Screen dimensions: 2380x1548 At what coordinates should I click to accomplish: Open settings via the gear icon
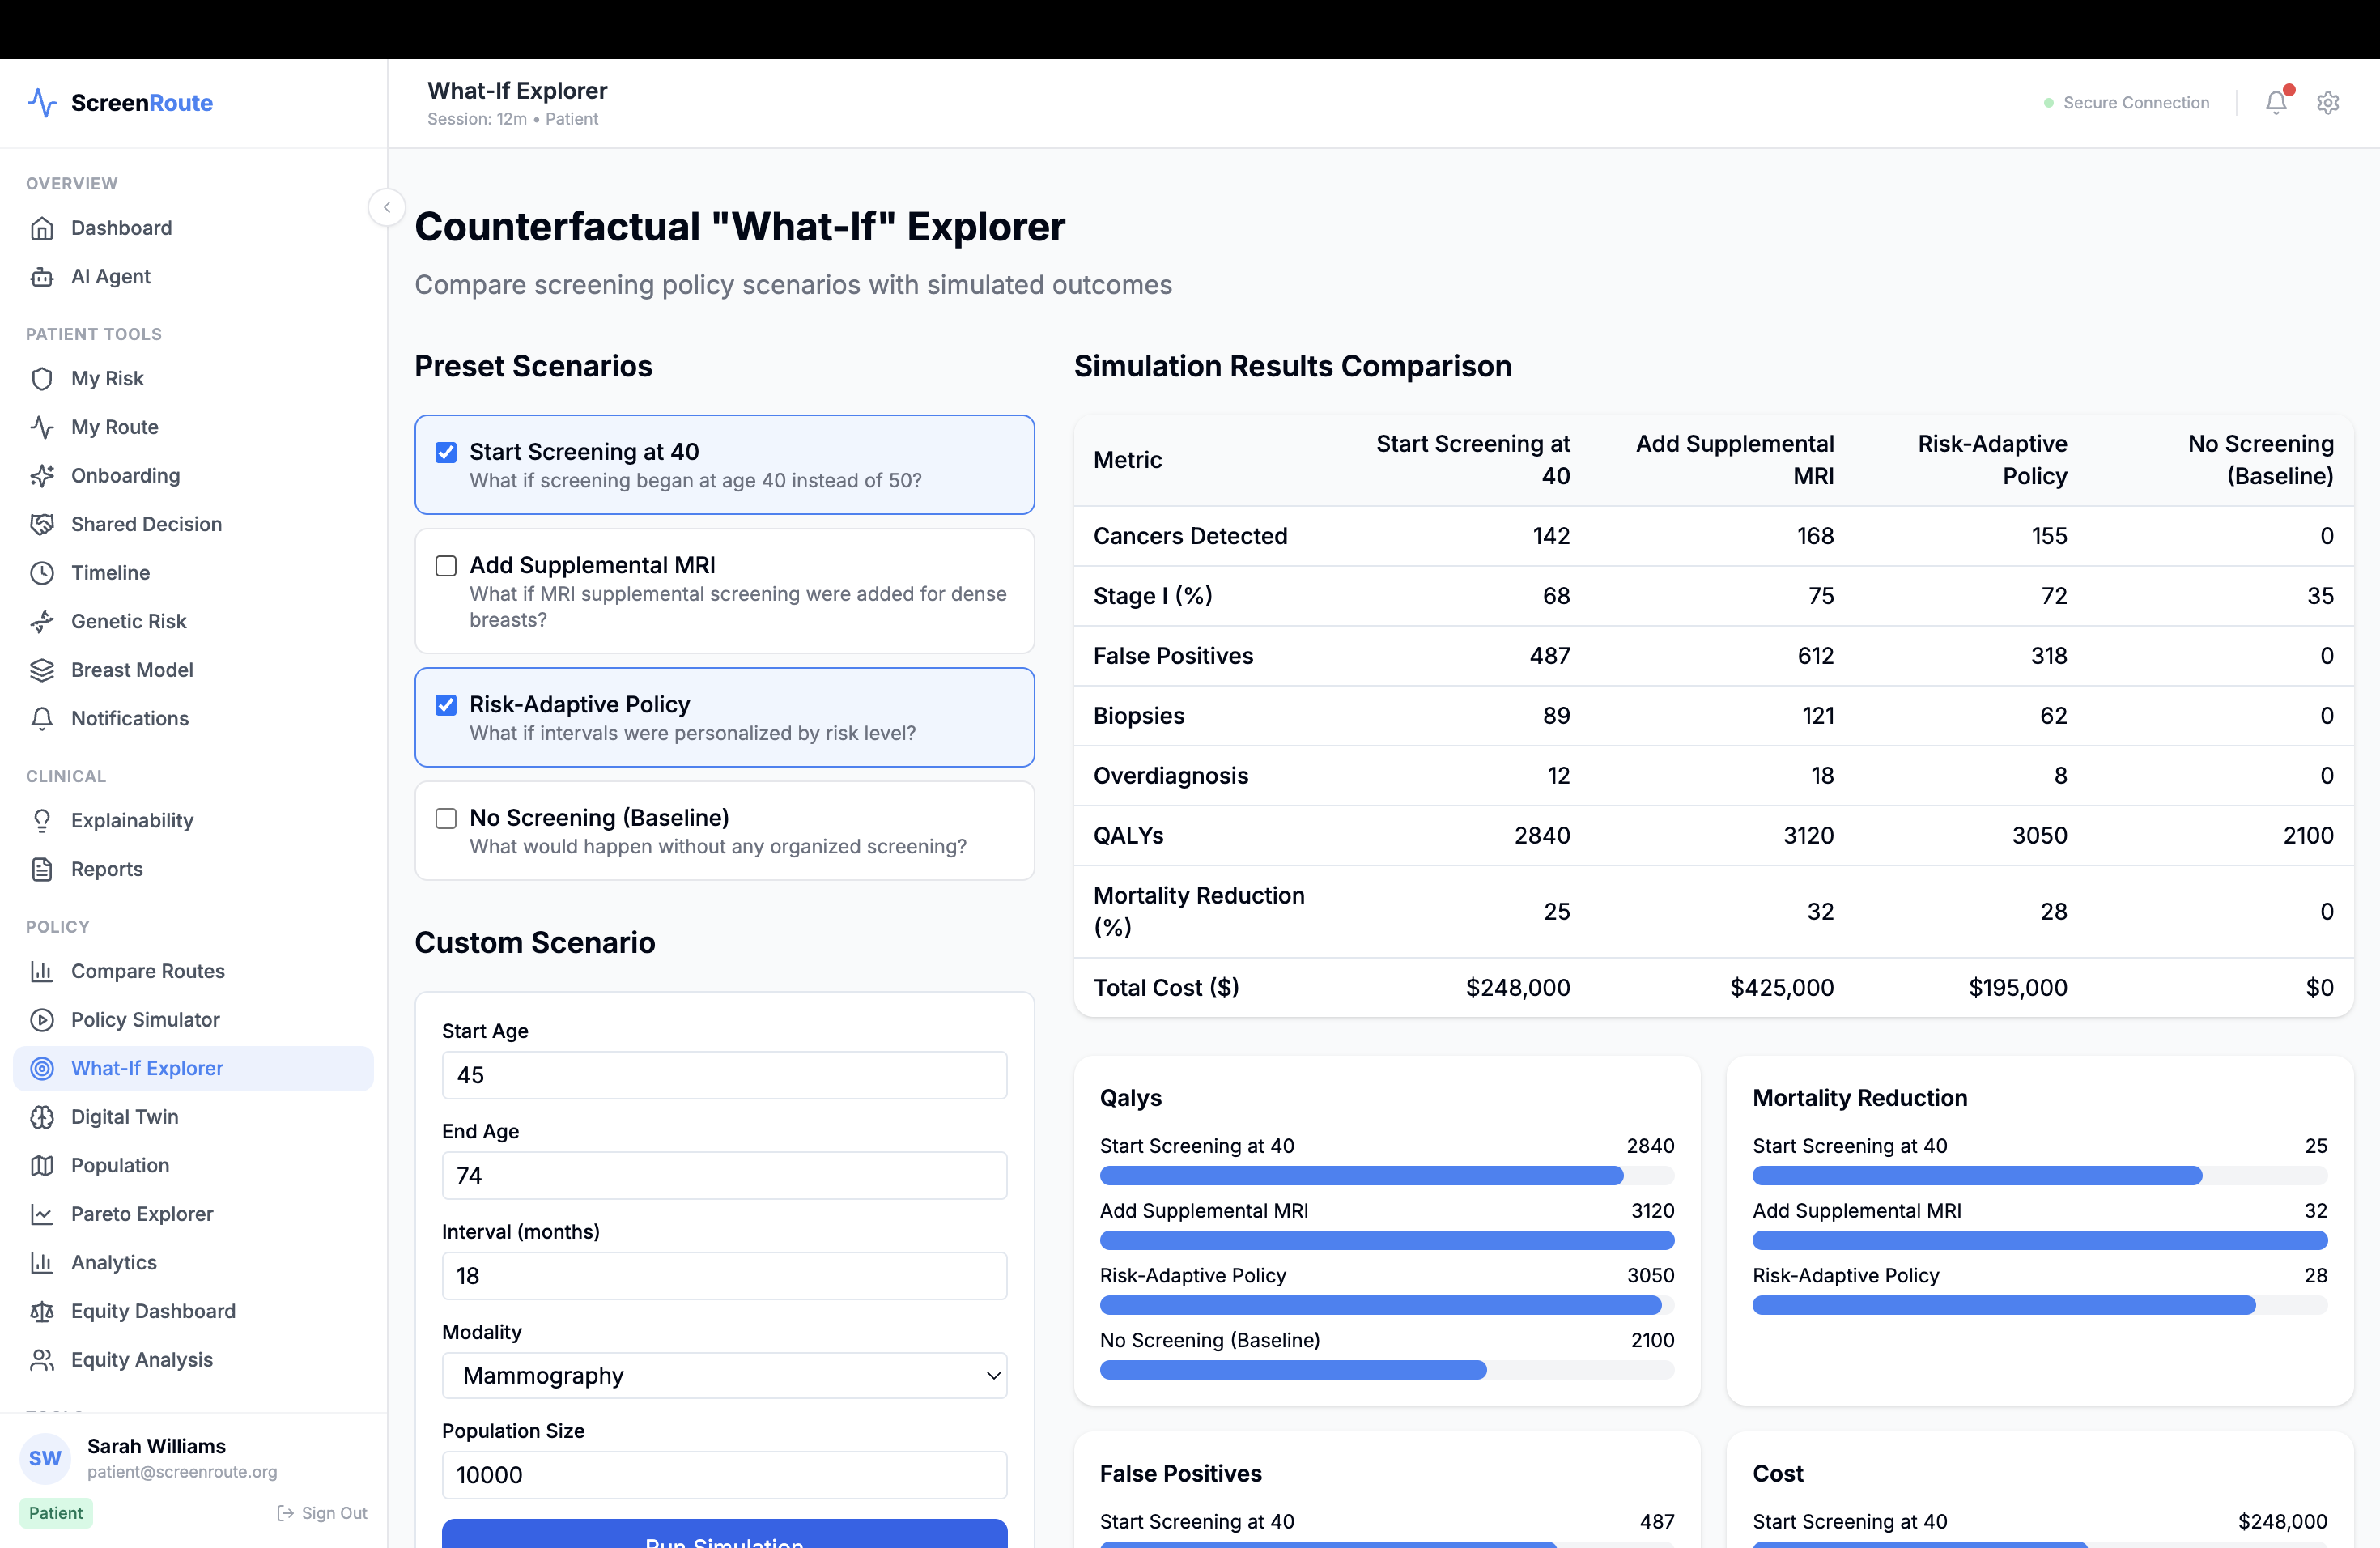pos(2327,103)
